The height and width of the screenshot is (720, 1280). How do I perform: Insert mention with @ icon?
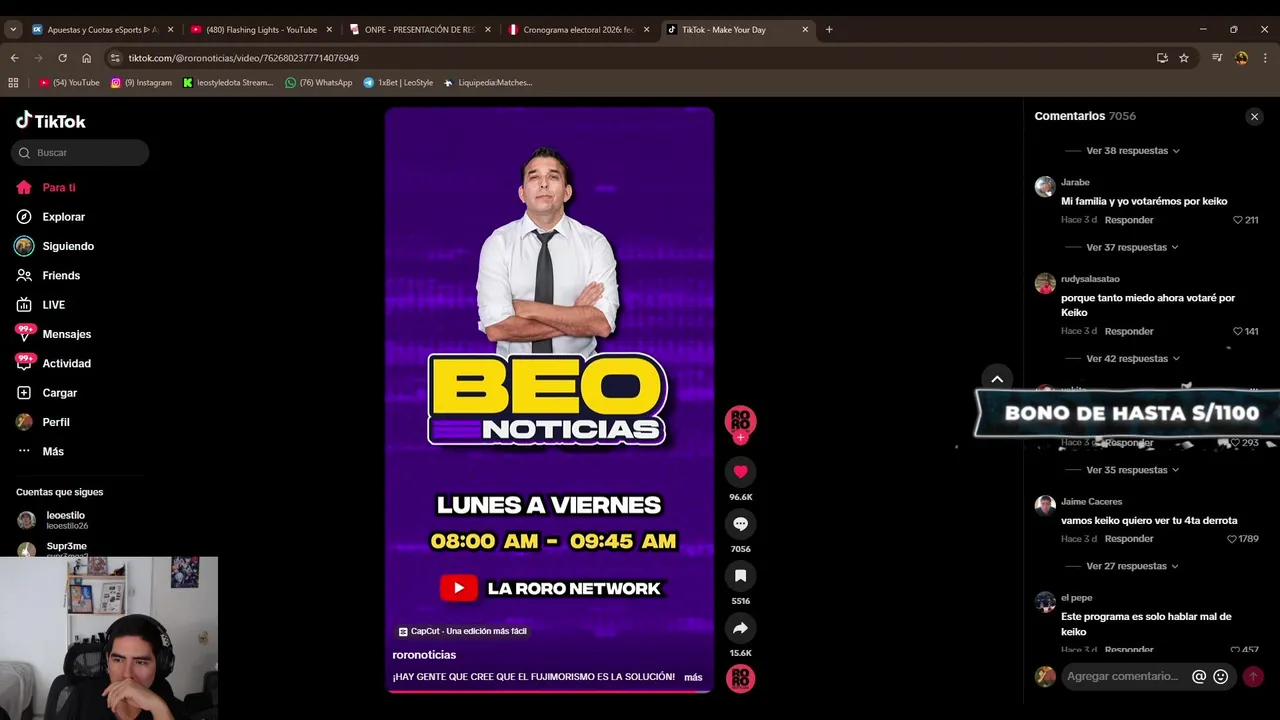pyautogui.click(x=1199, y=677)
